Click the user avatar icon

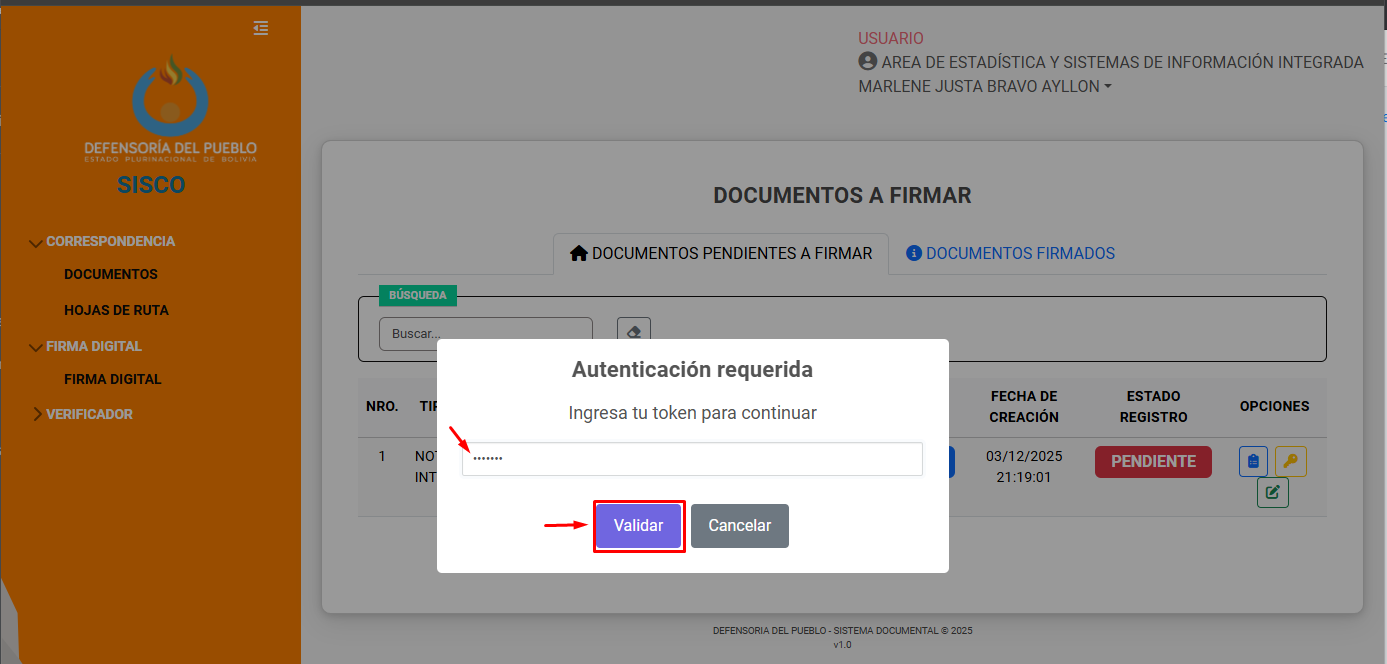[867, 62]
